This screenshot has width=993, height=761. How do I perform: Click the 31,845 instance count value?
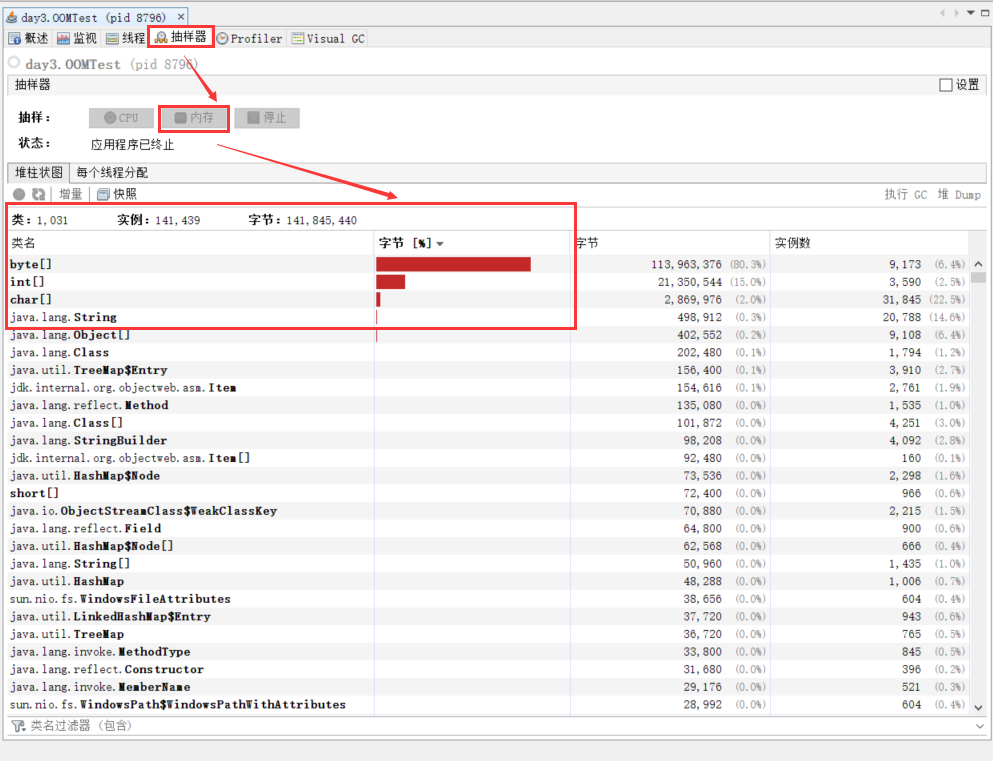(903, 299)
